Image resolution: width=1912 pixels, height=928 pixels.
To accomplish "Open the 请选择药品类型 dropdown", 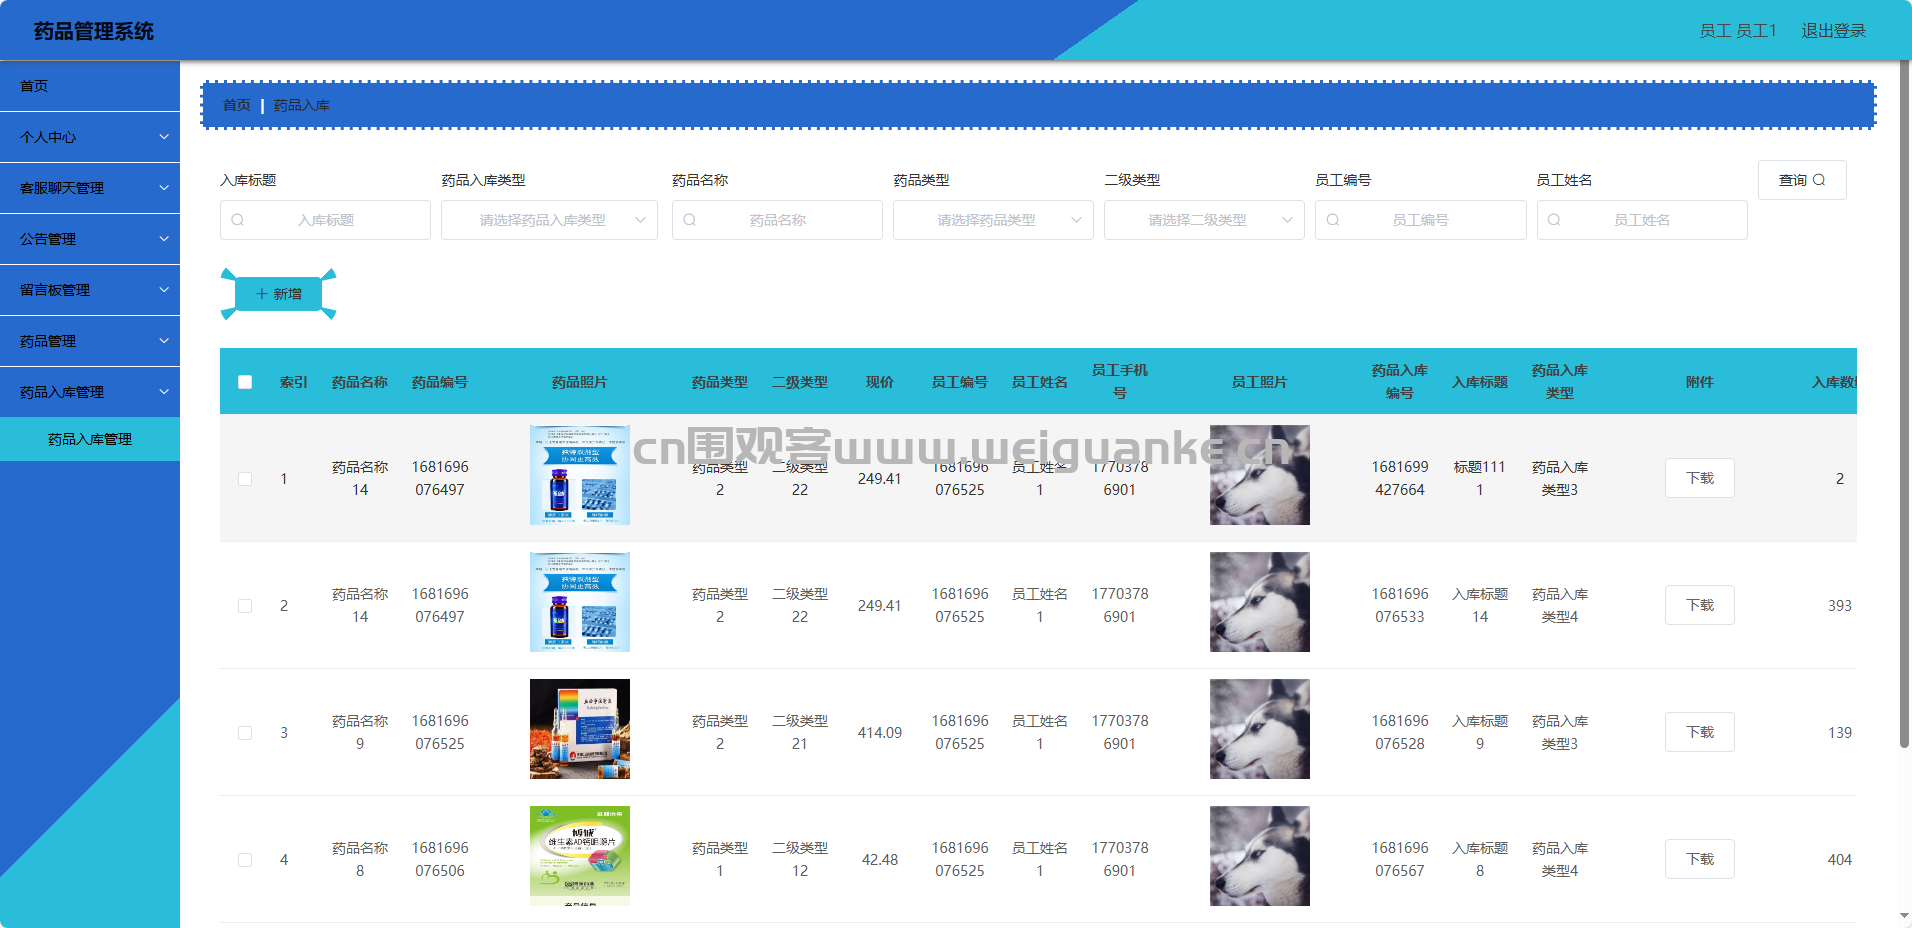I will (993, 220).
